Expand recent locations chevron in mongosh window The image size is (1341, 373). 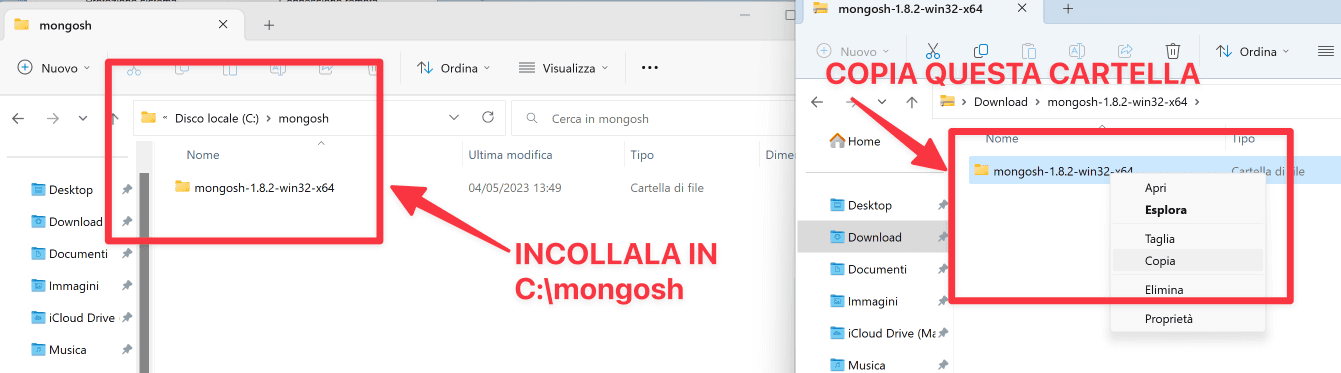82,118
